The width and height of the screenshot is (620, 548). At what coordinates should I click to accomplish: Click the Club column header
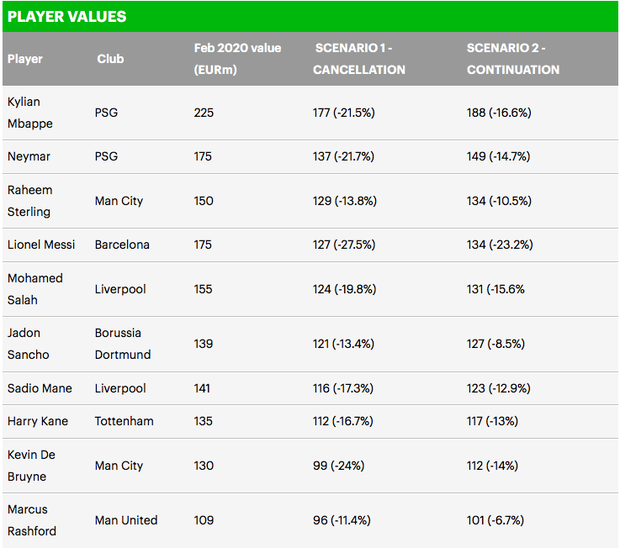(x=110, y=59)
